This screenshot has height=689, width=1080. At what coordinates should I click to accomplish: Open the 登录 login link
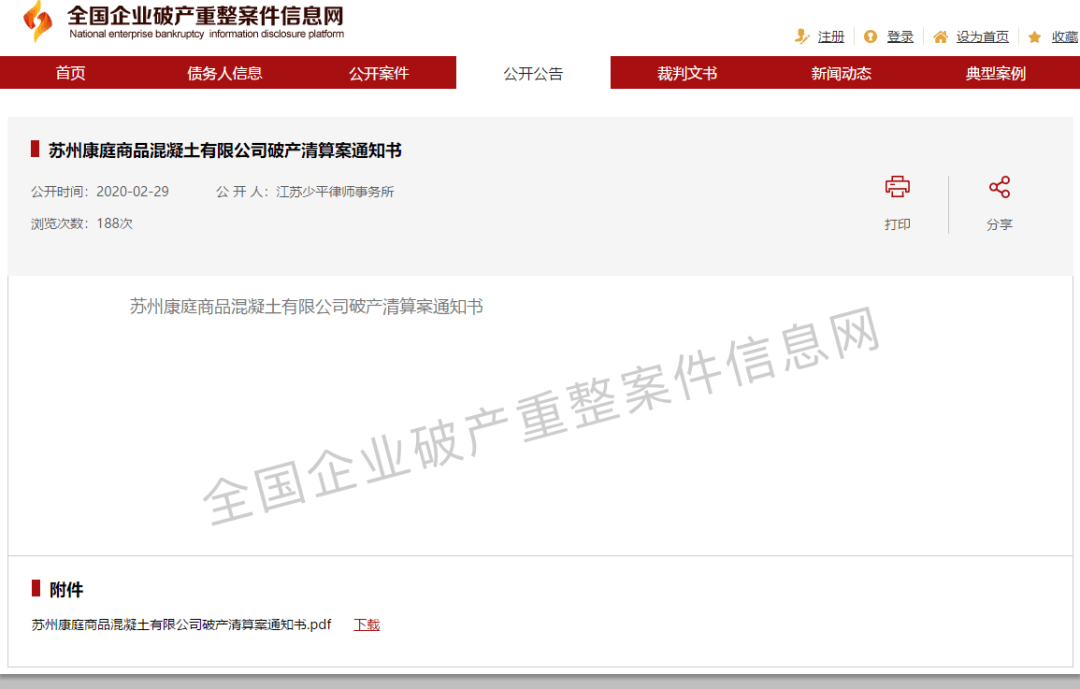point(900,37)
